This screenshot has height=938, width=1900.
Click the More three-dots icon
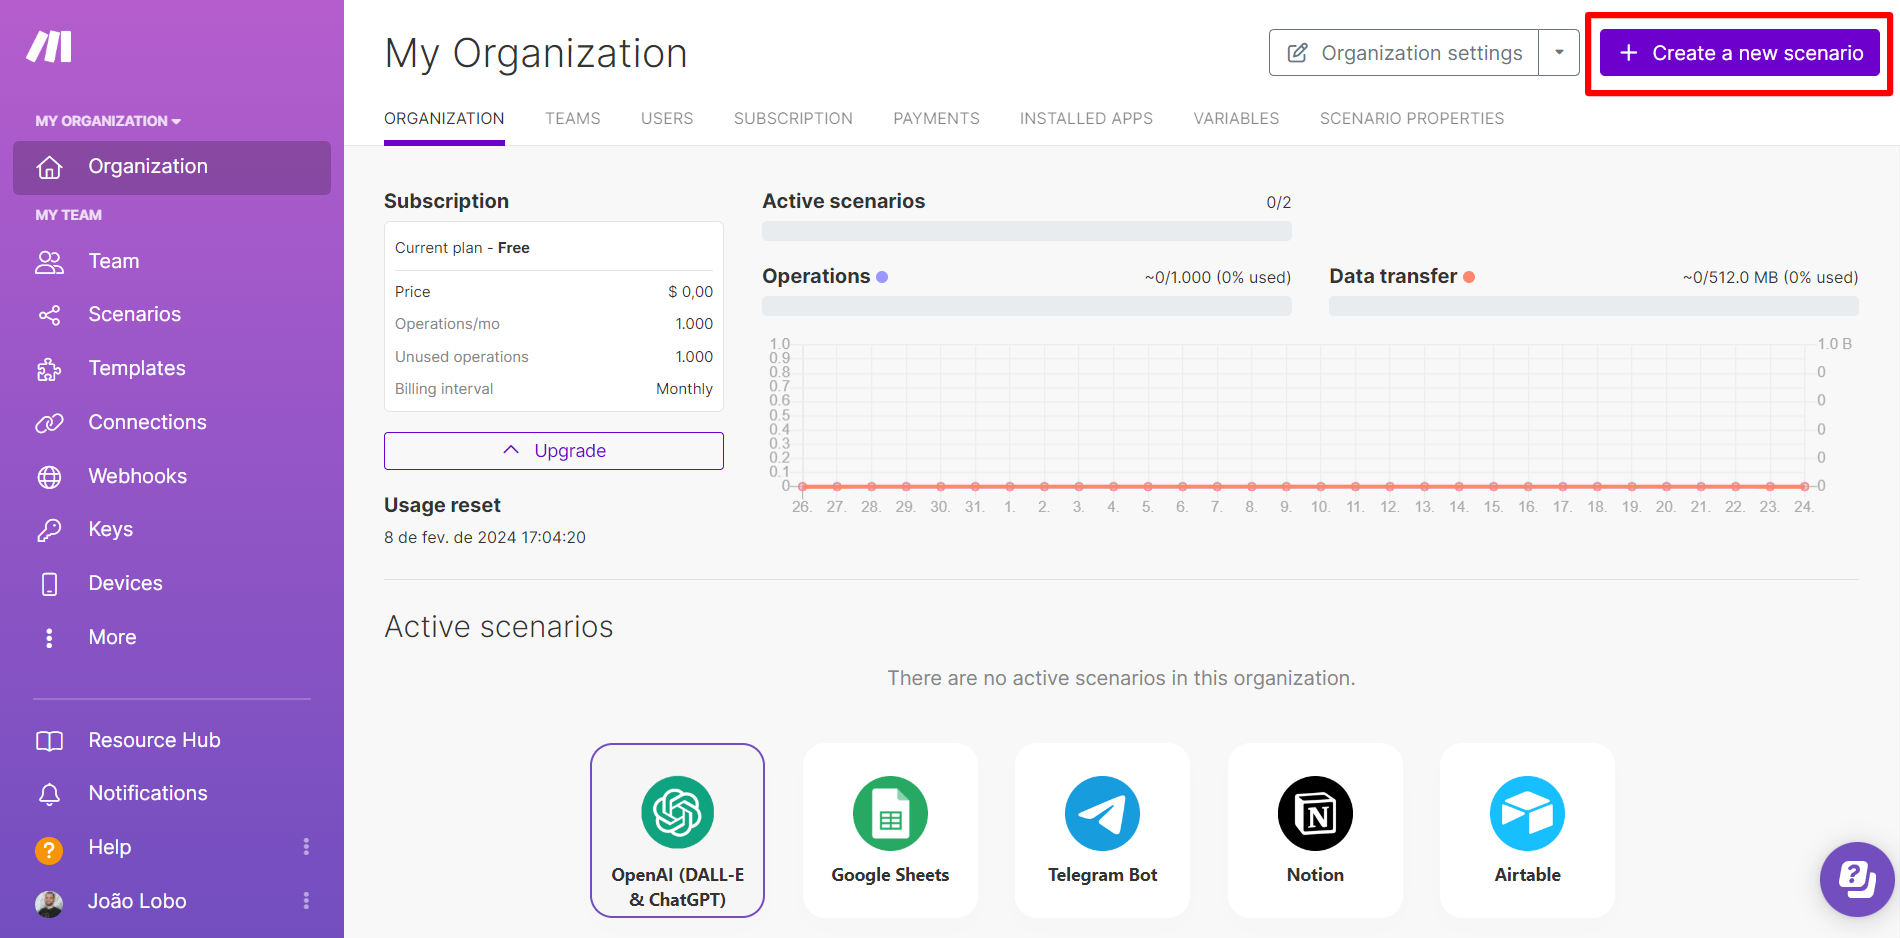pyautogui.click(x=49, y=638)
